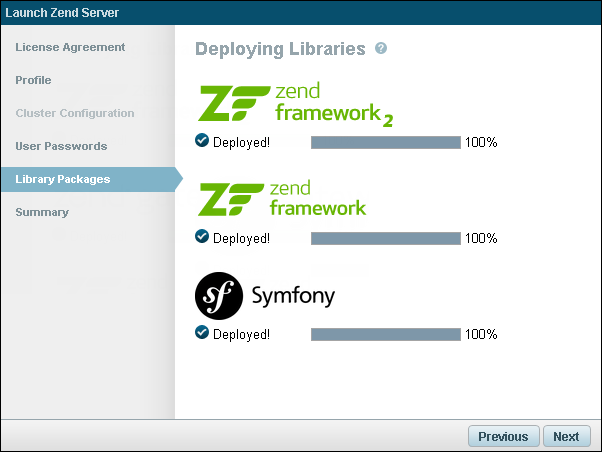
Task: Click the Zend Framework 2 progress bar
Action: (x=385, y=142)
